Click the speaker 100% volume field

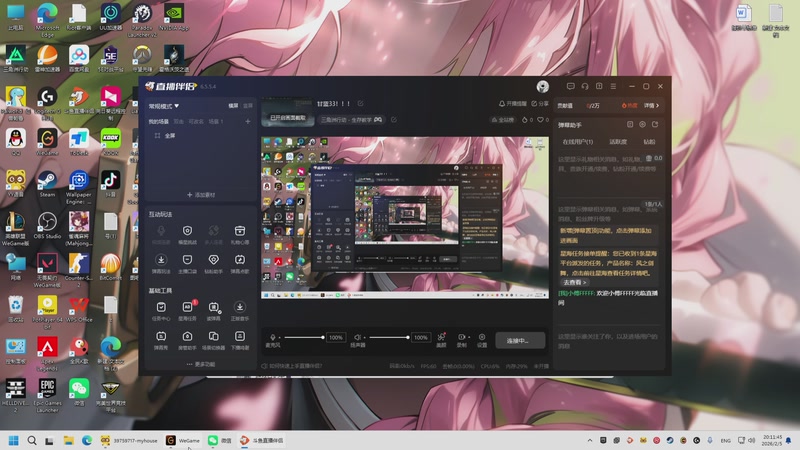420,337
